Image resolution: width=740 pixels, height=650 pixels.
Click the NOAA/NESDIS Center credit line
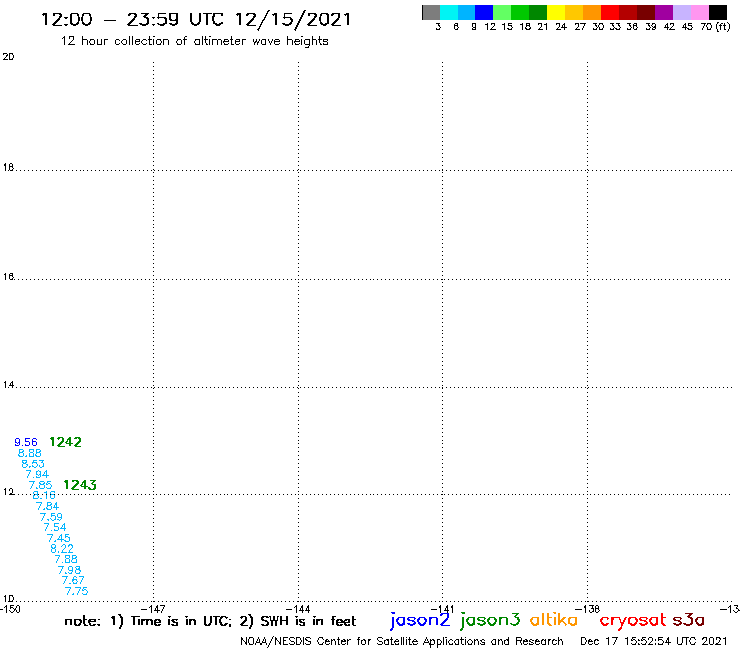coord(402,641)
